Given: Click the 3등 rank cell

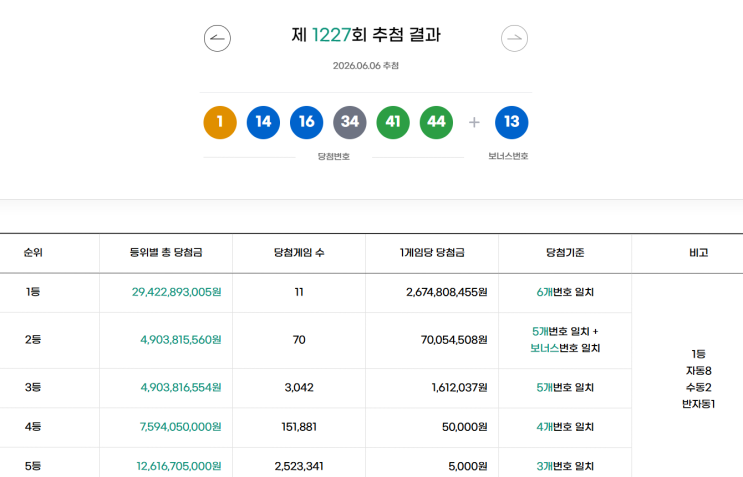Looking at the screenshot, I should (x=33, y=387).
